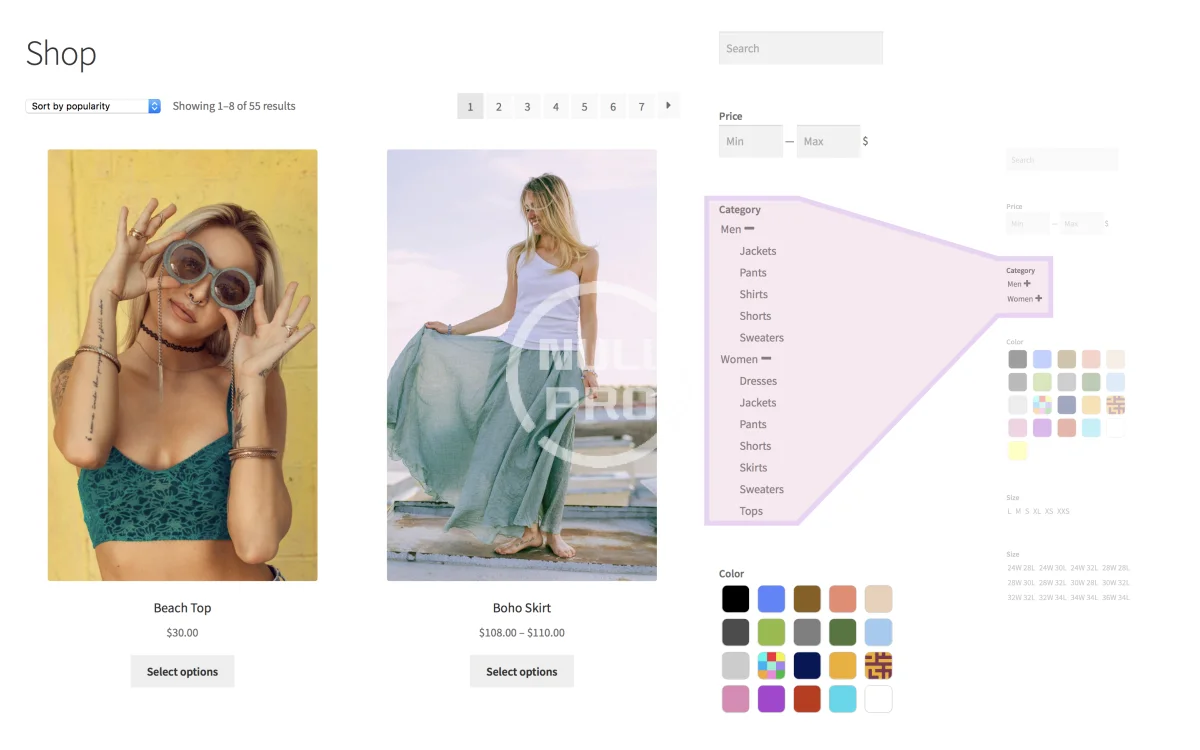
Task: Go to the next results page arrow
Action: 668,105
